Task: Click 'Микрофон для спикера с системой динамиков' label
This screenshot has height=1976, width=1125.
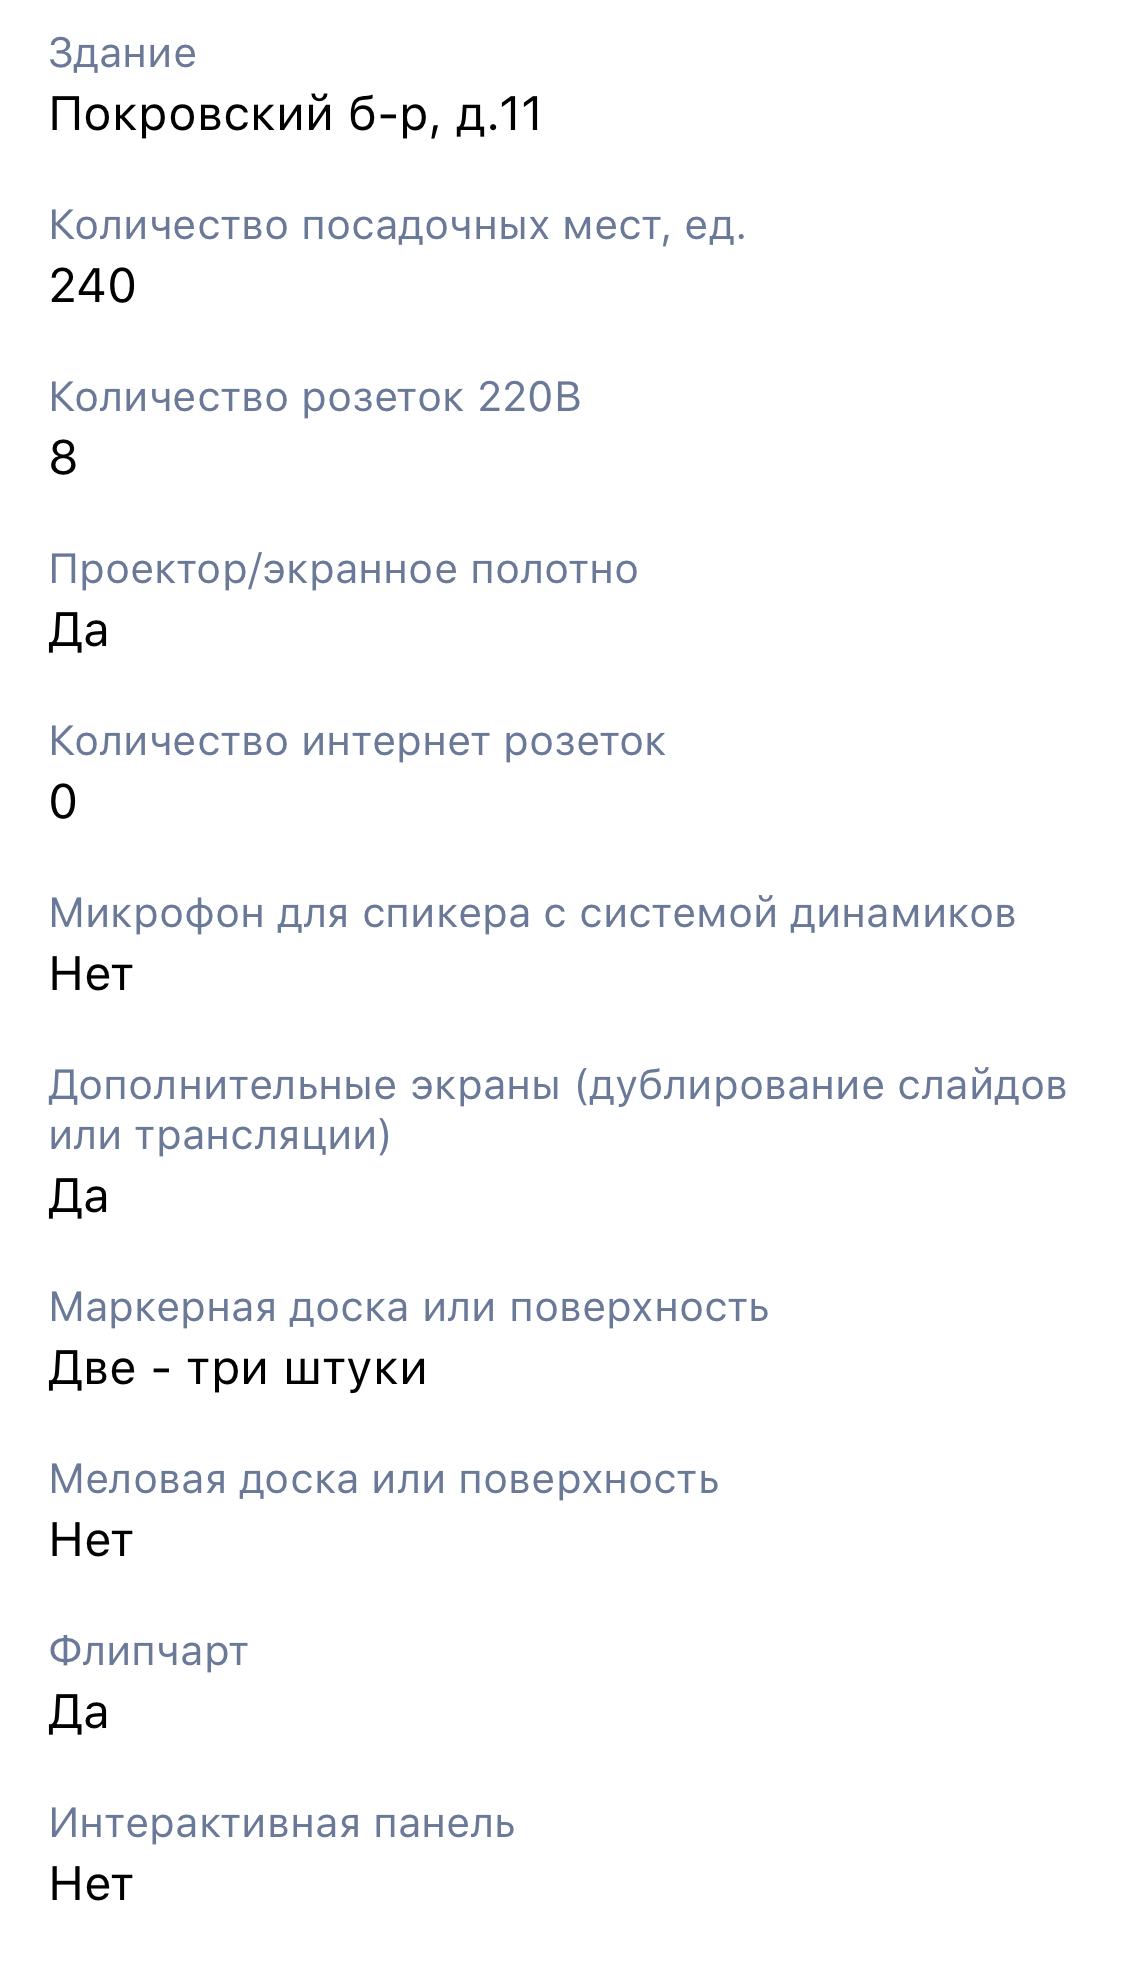Action: [x=532, y=913]
